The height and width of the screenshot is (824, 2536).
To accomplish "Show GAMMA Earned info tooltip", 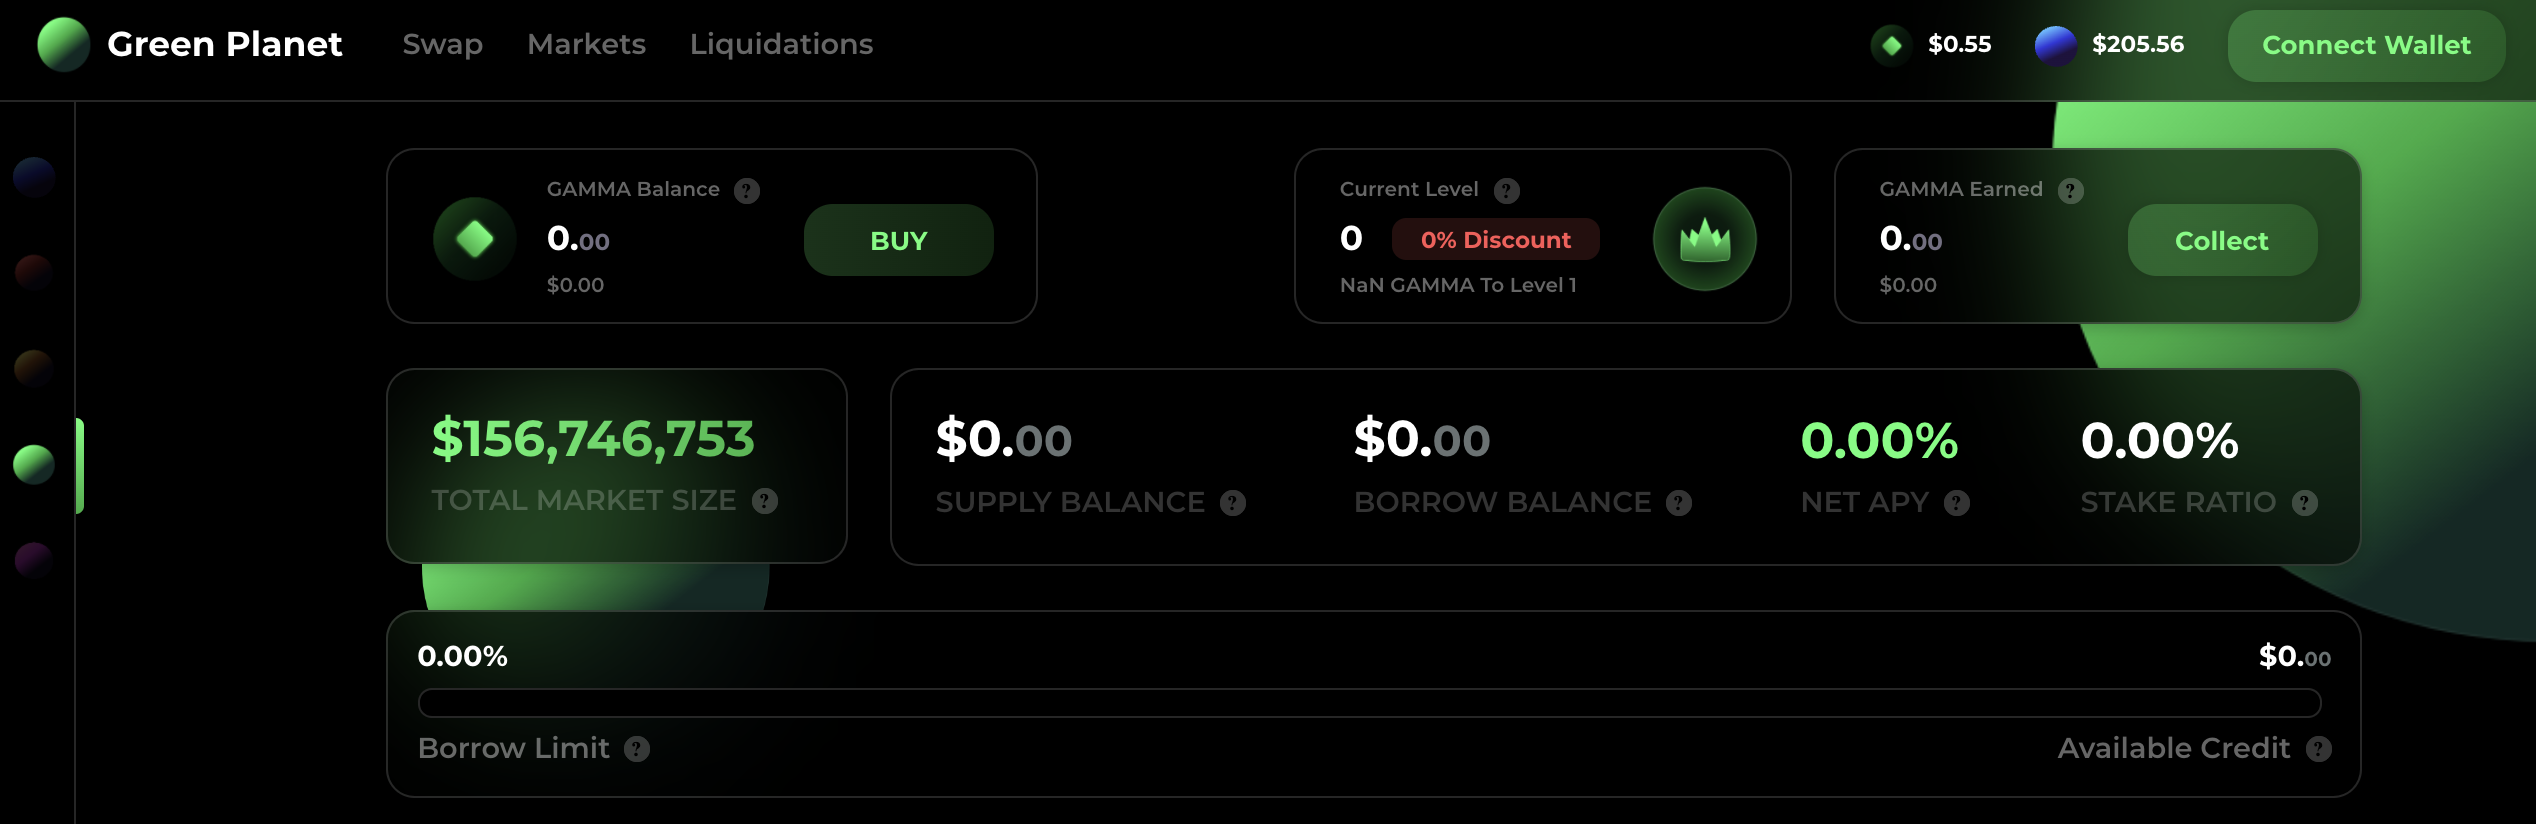I will click(x=2071, y=190).
